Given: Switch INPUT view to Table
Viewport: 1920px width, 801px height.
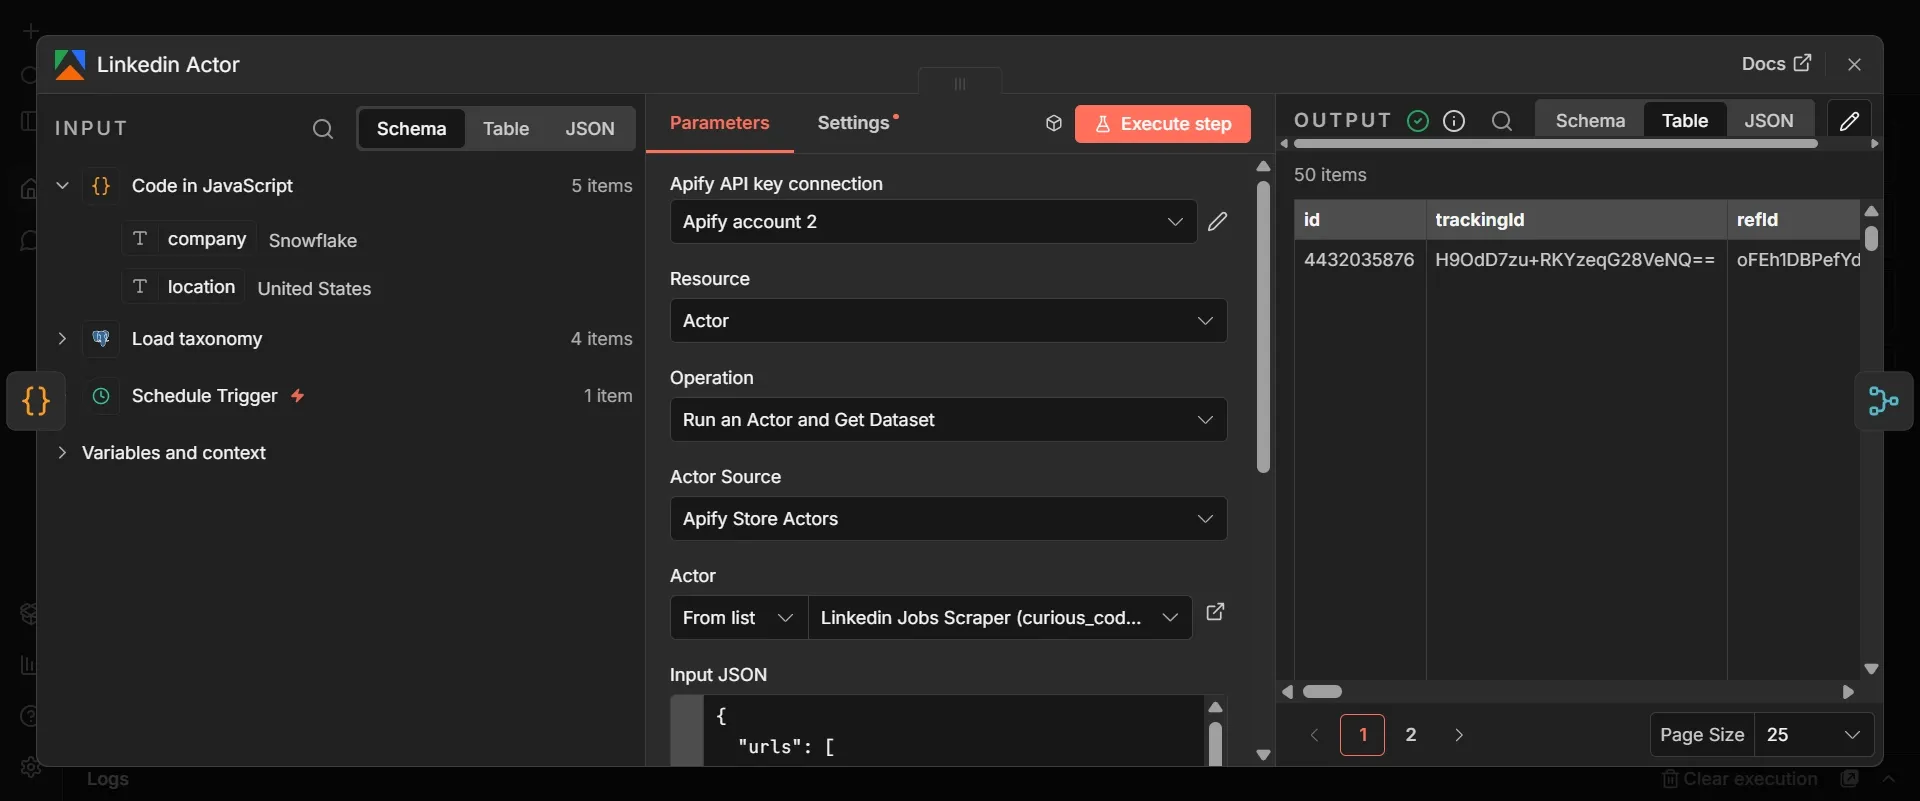Looking at the screenshot, I should (x=506, y=129).
